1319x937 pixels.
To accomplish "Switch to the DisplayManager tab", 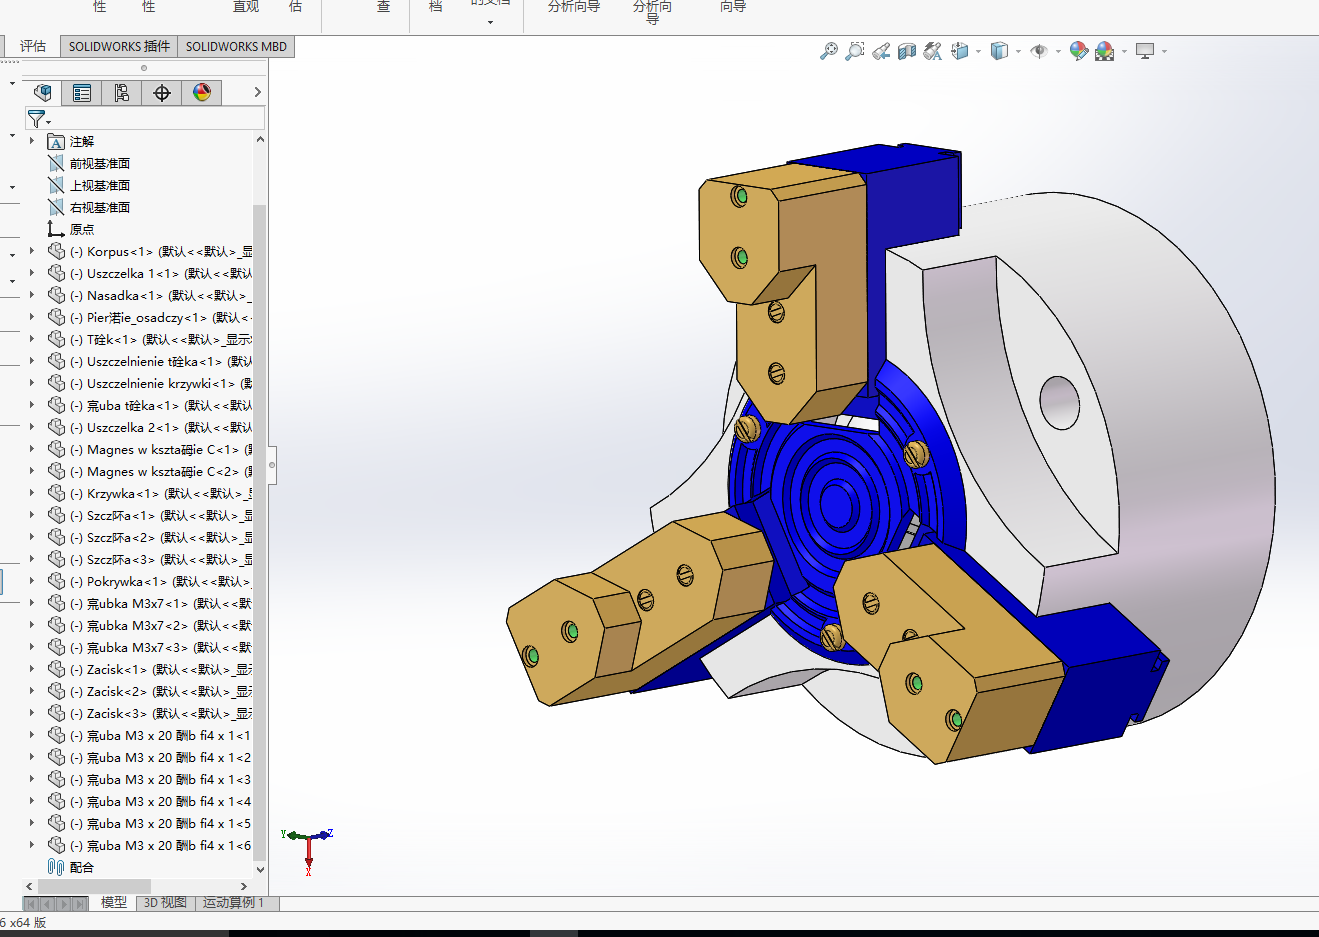I will click(202, 93).
